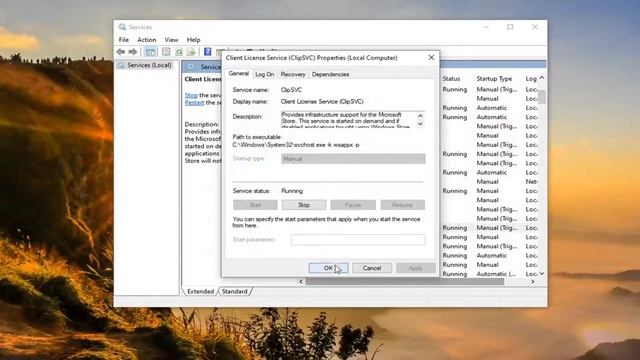This screenshot has height=360, width=640.
Task: Click the Pause button in the dialog
Action: (x=353, y=205)
